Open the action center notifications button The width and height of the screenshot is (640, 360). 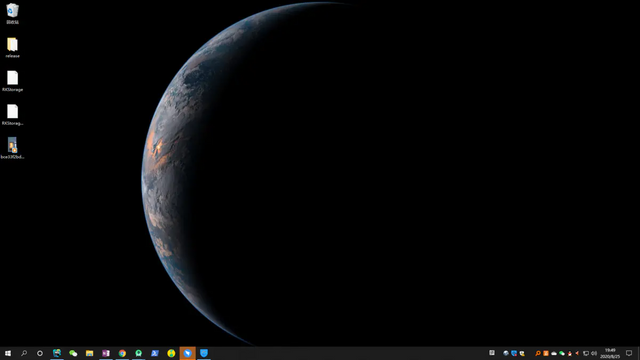pos(629,353)
